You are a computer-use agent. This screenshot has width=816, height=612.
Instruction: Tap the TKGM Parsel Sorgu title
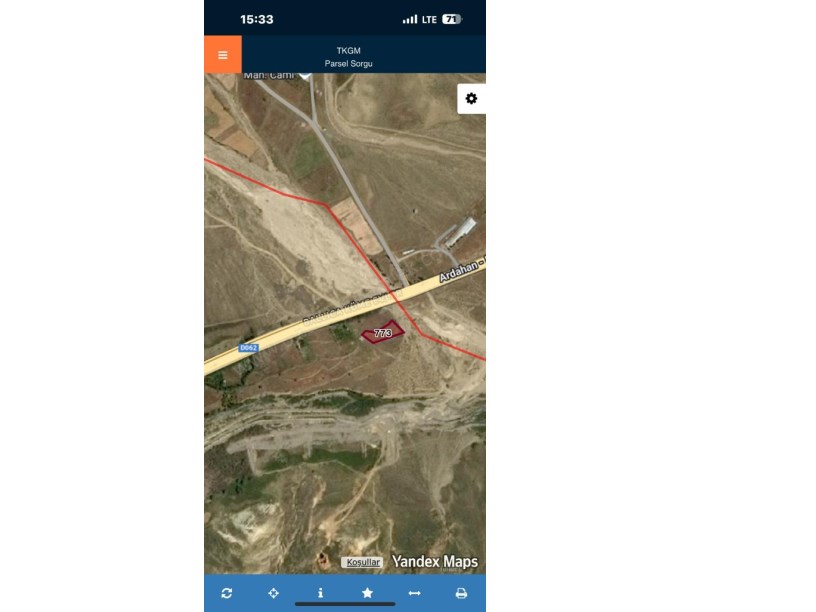tap(348, 57)
